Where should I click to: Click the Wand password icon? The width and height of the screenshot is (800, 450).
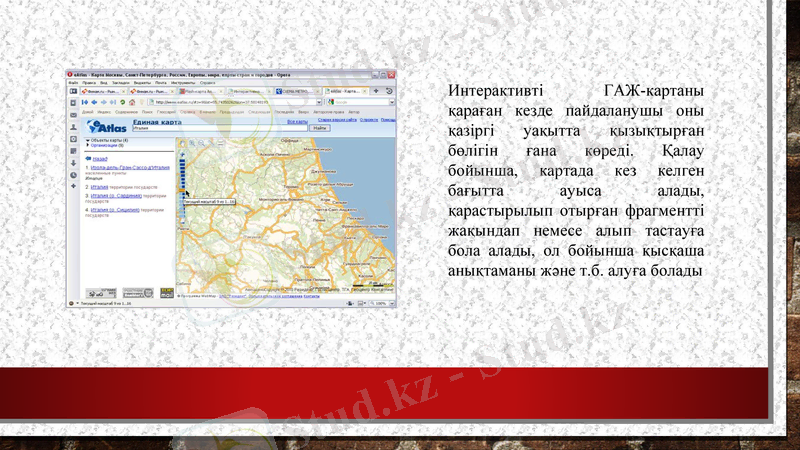pyautogui.click(x=142, y=102)
